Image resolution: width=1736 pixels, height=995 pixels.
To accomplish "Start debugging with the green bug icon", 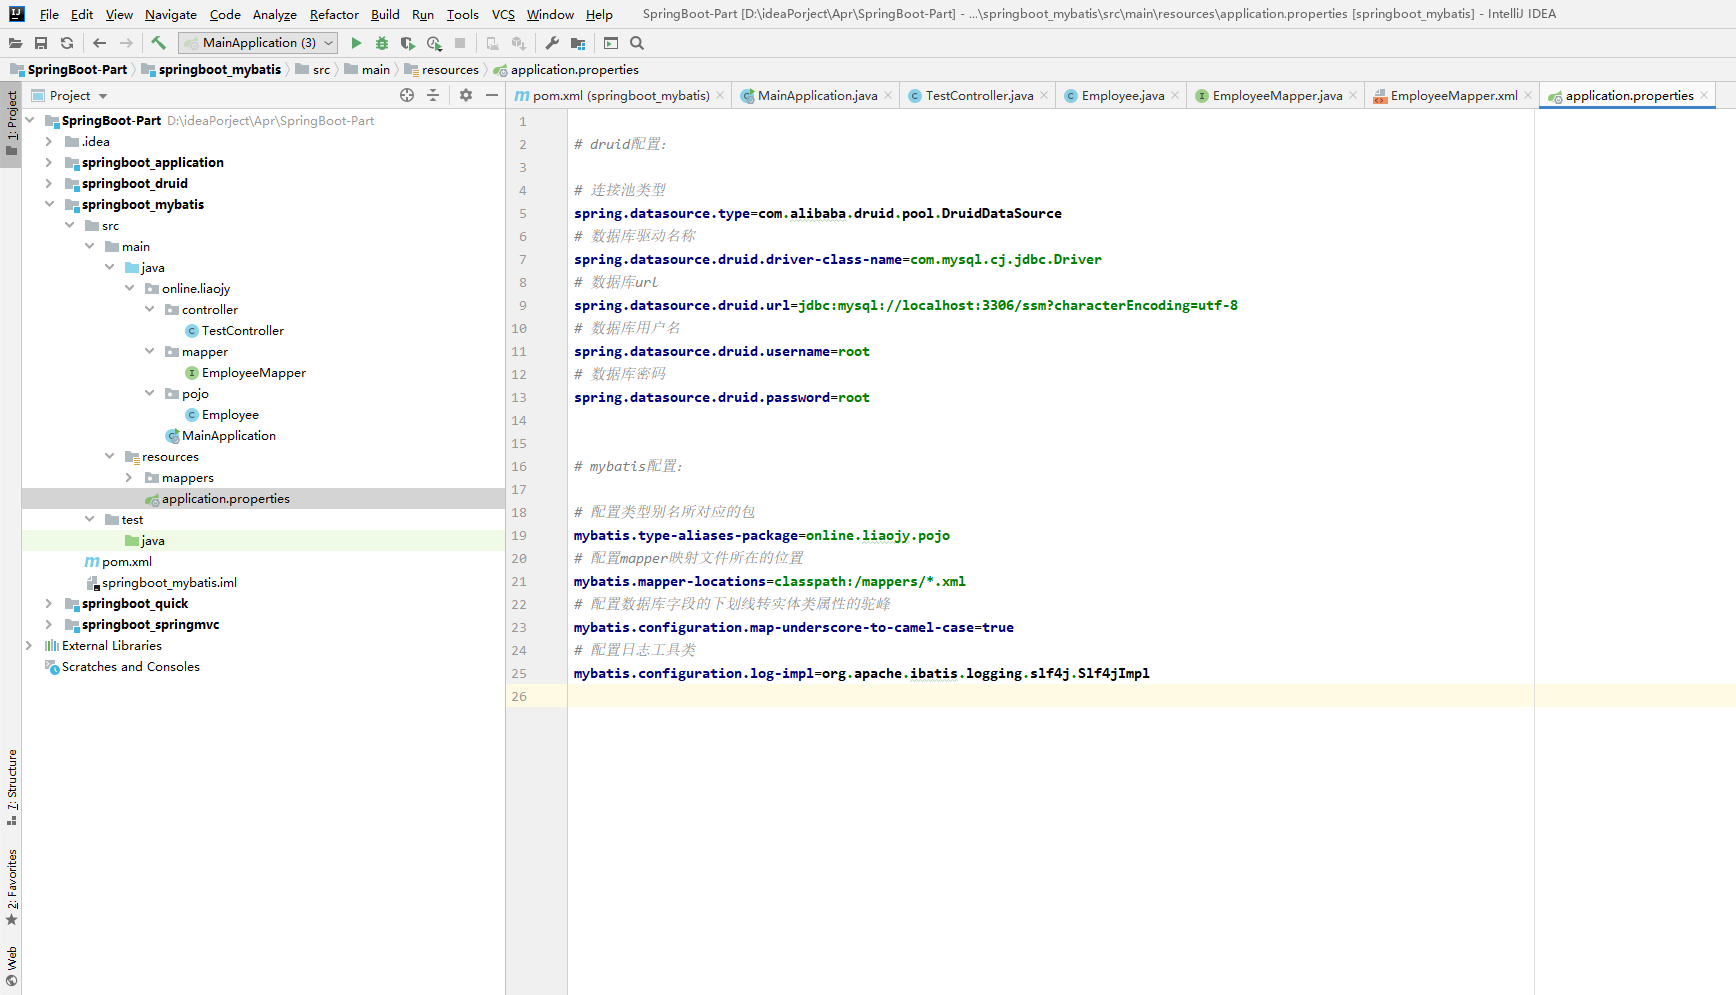I will click(382, 43).
